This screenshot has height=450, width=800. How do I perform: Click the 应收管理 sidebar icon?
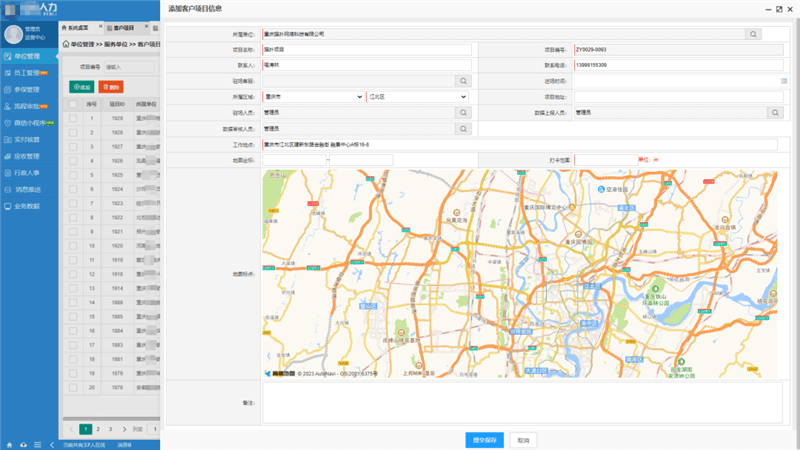point(8,156)
